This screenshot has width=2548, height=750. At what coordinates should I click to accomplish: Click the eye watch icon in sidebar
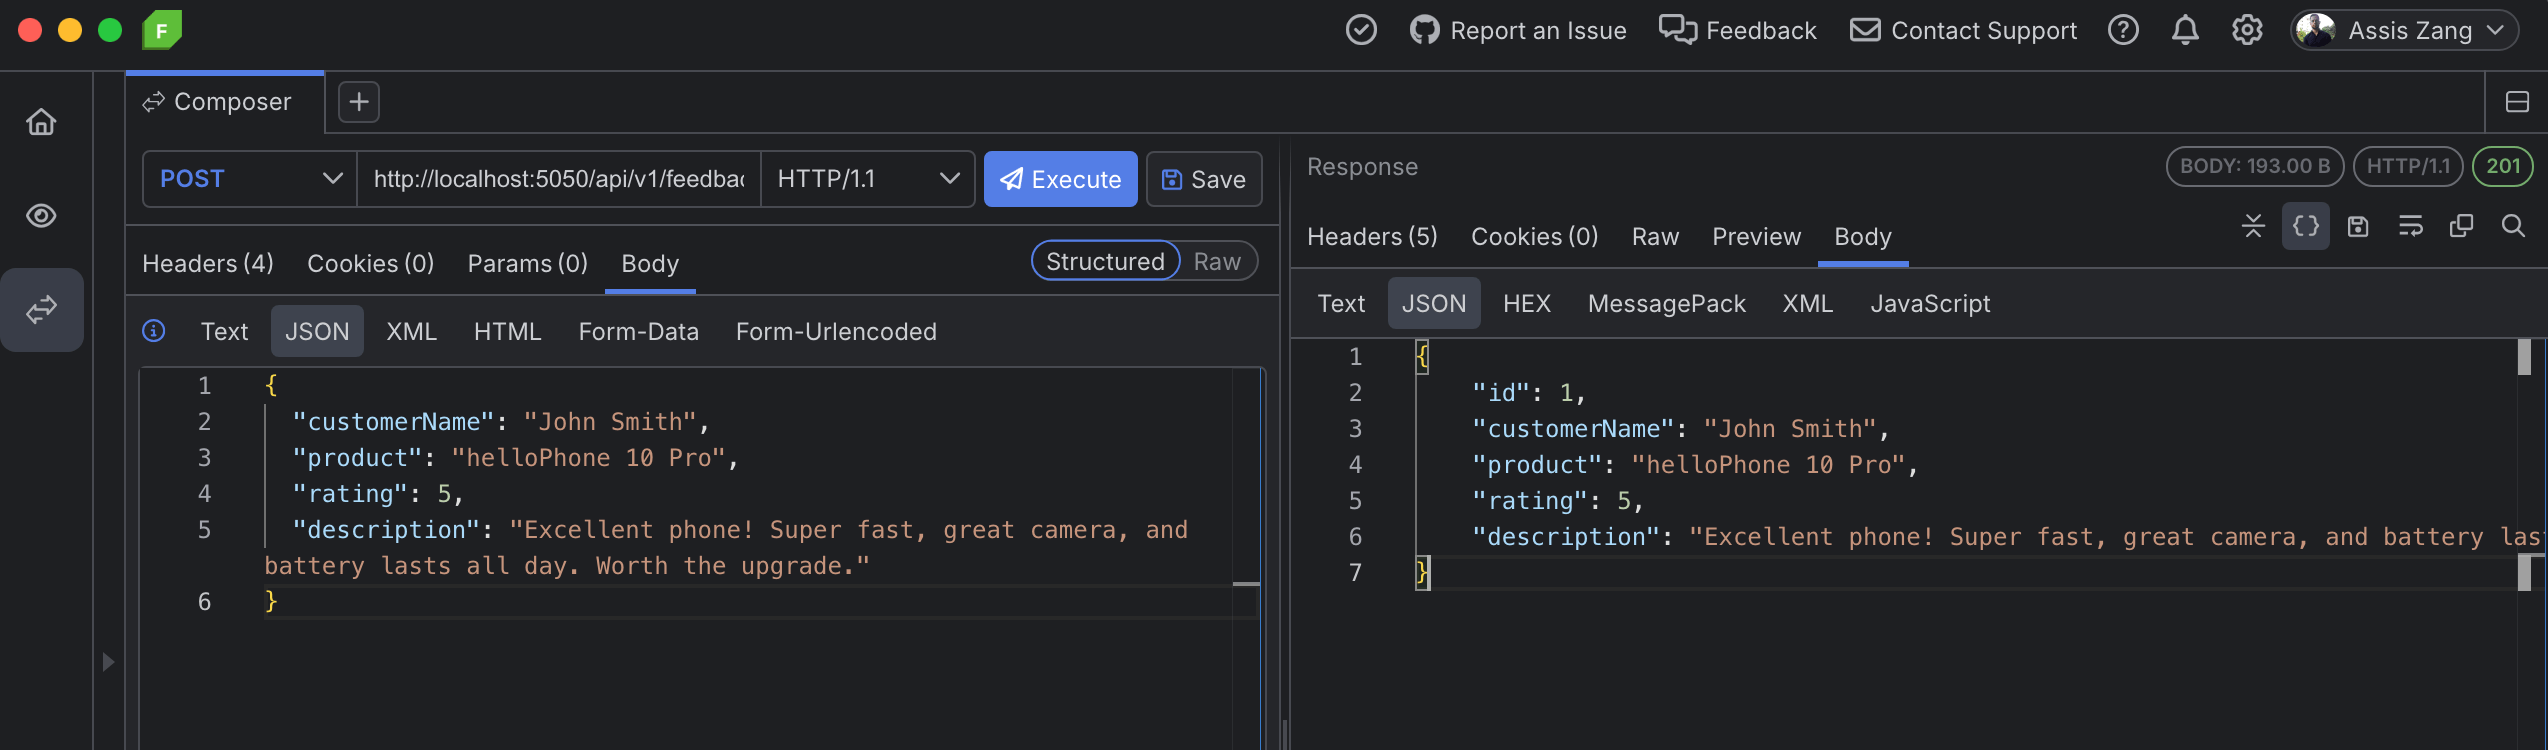click(x=41, y=216)
